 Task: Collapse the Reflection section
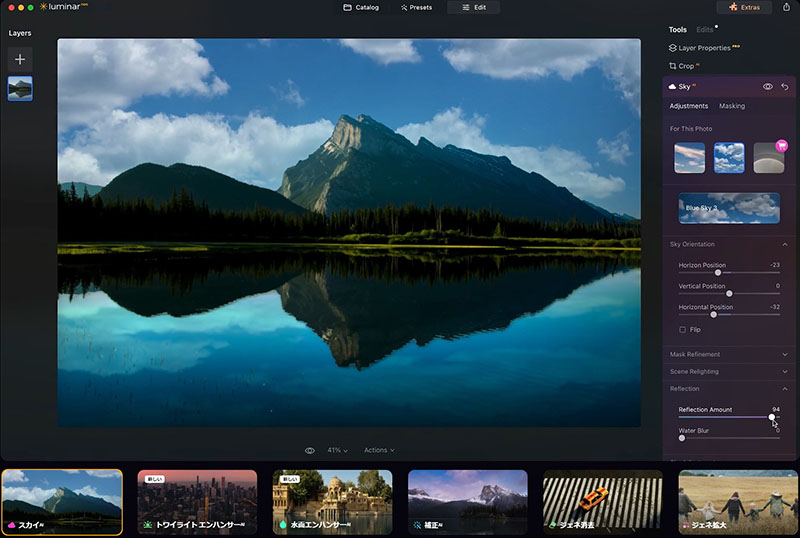[x=785, y=389]
